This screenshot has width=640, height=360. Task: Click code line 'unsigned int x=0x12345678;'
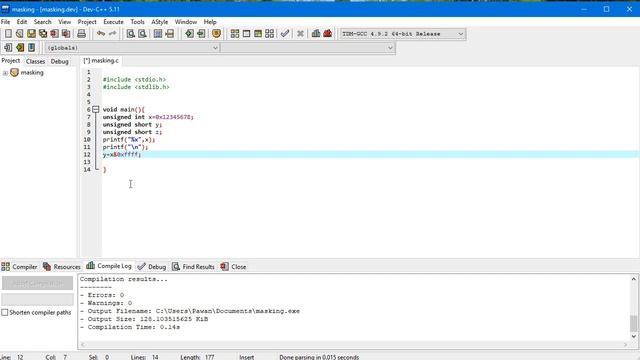tap(148, 117)
